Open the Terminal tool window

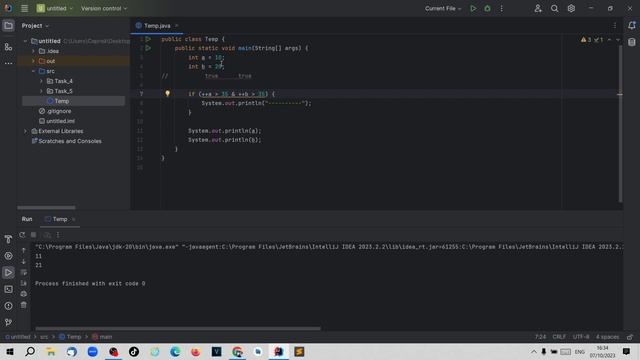[x=8, y=289]
